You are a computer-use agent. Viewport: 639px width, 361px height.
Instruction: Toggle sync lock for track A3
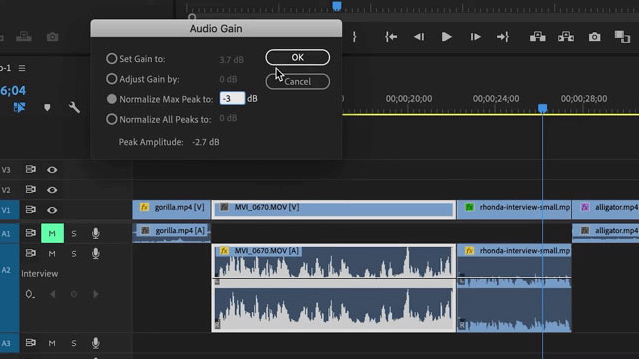pyautogui.click(x=31, y=343)
